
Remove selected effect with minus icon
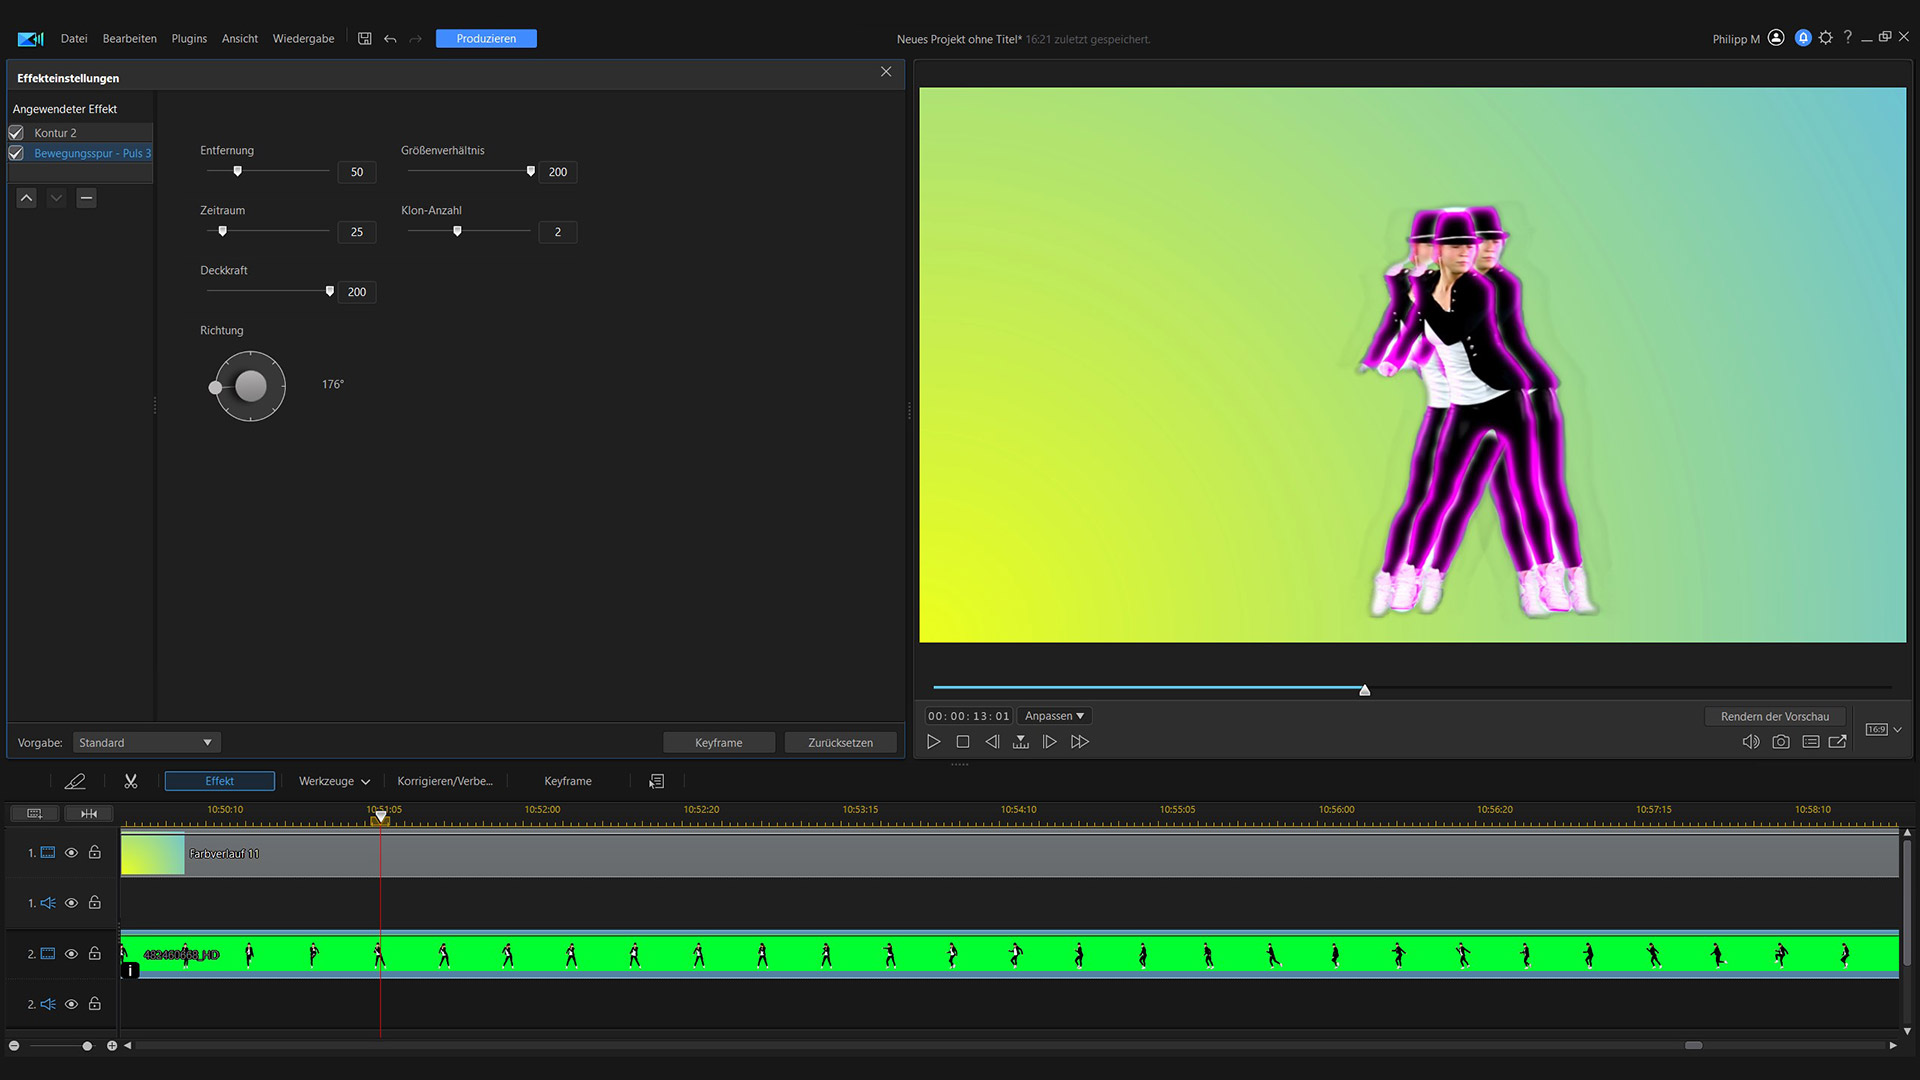tap(87, 198)
